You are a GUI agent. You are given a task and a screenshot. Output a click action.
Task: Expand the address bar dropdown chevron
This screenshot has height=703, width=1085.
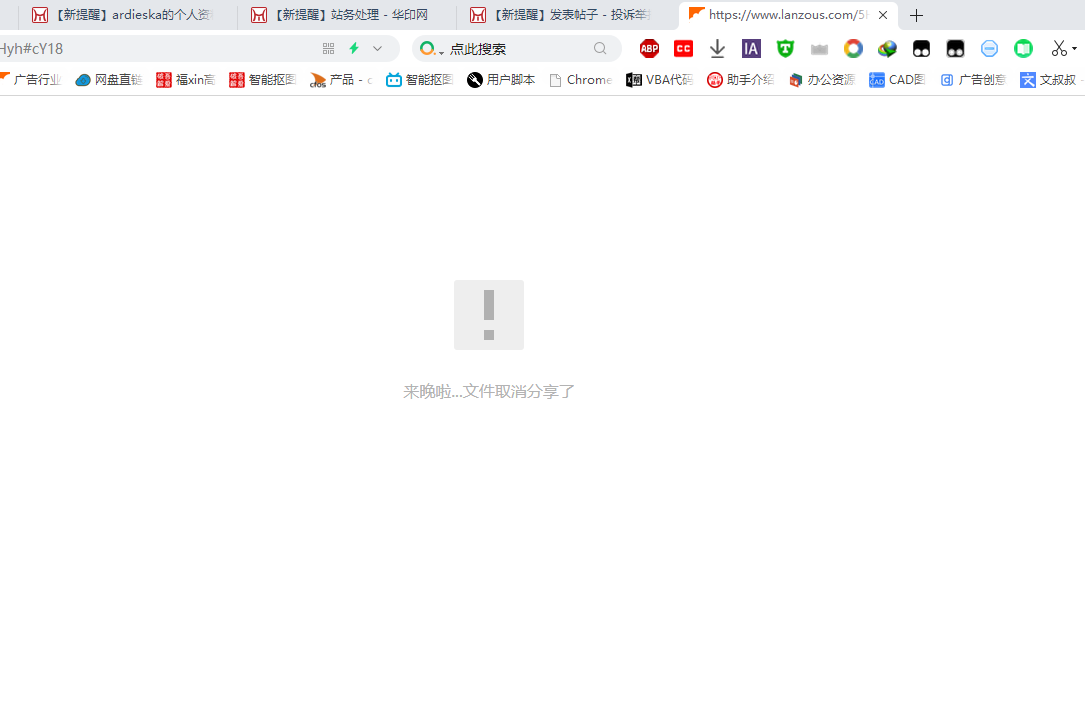tap(377, 48)
